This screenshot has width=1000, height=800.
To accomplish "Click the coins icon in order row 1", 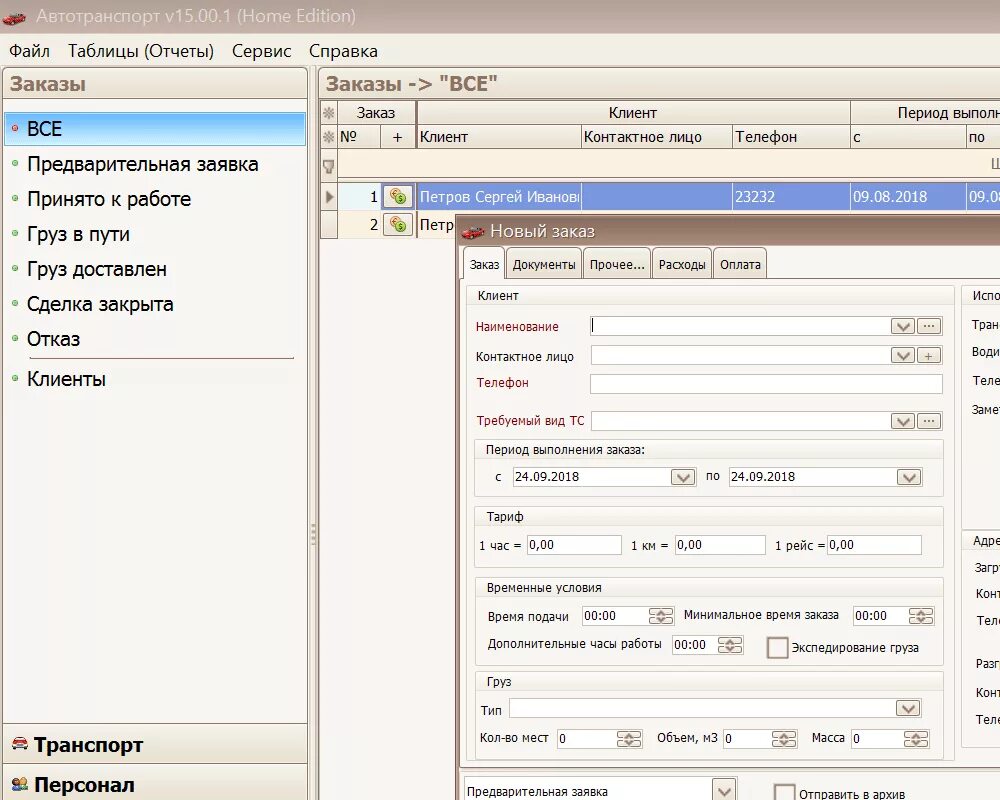I will pos(398,196).
